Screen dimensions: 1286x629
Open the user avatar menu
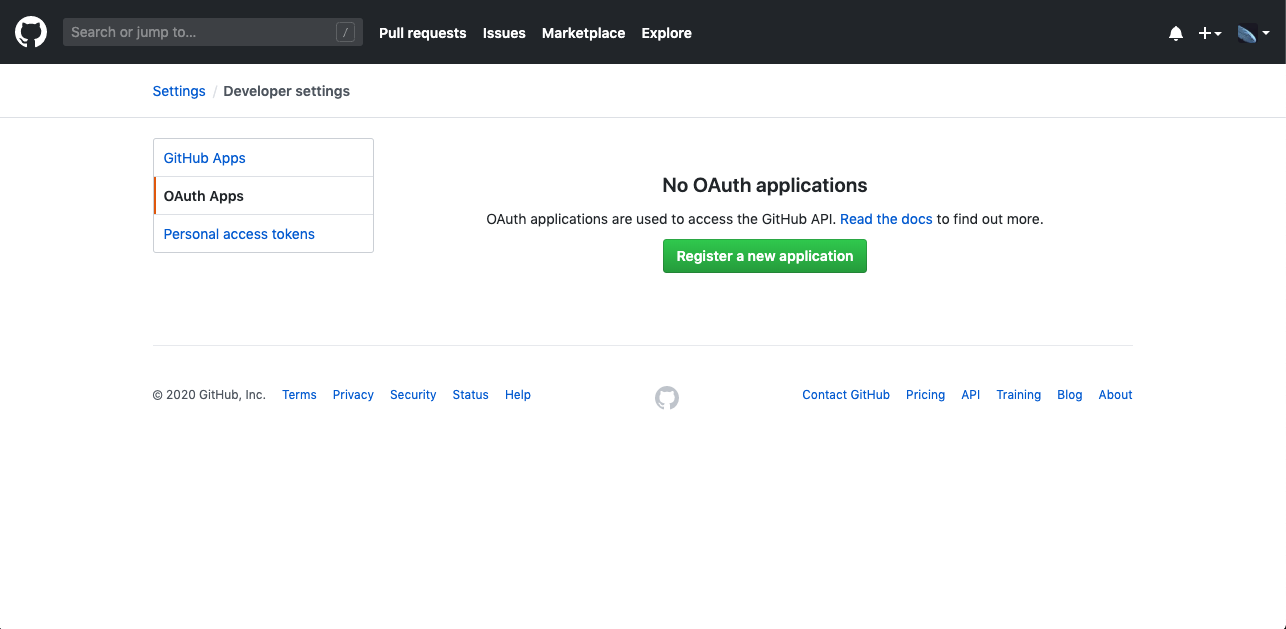1253,33
